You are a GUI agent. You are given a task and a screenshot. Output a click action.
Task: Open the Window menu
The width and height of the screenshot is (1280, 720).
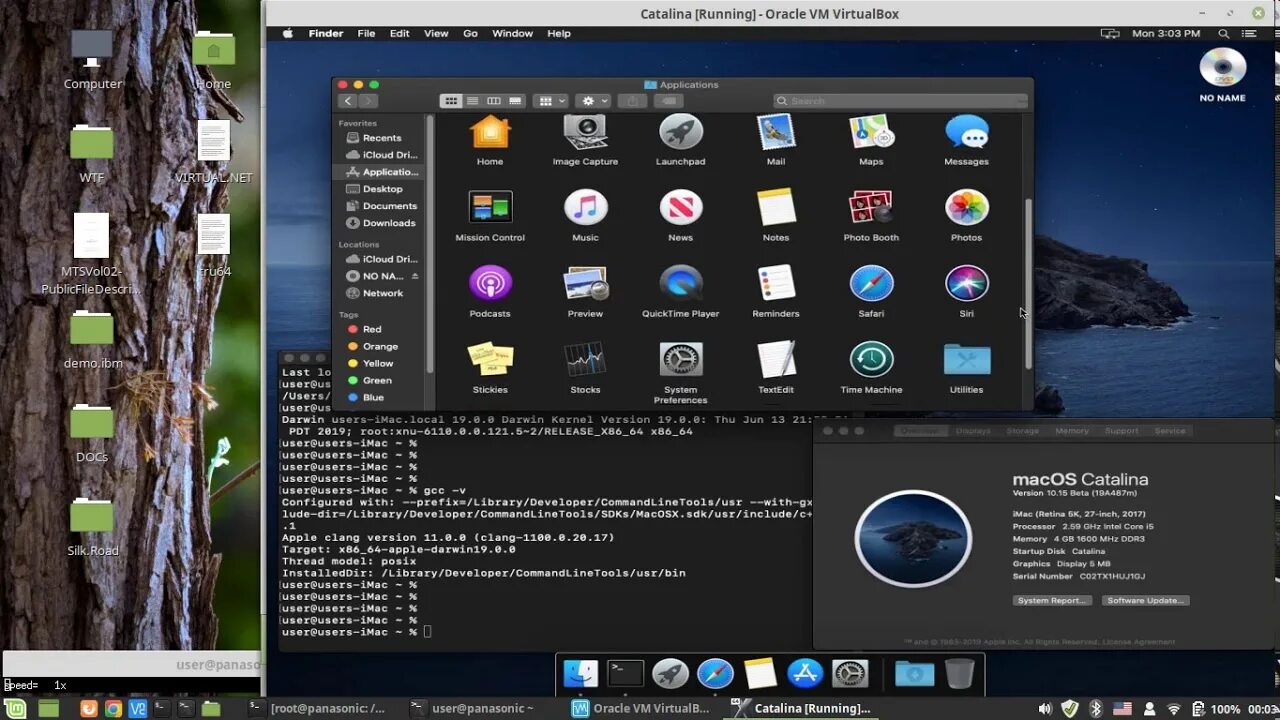click(x=512, y=33)
